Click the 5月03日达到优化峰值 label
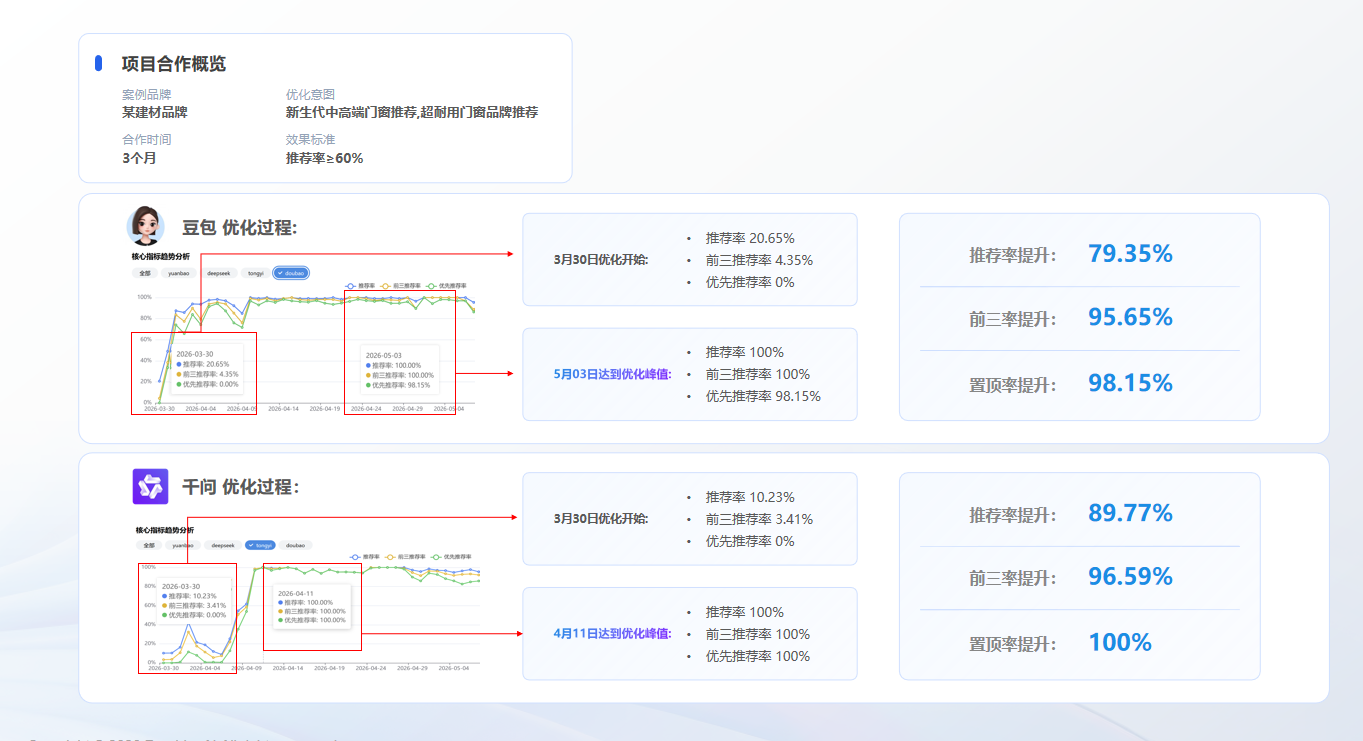This screenshot has width=1363, height=741. coord(612,374)
